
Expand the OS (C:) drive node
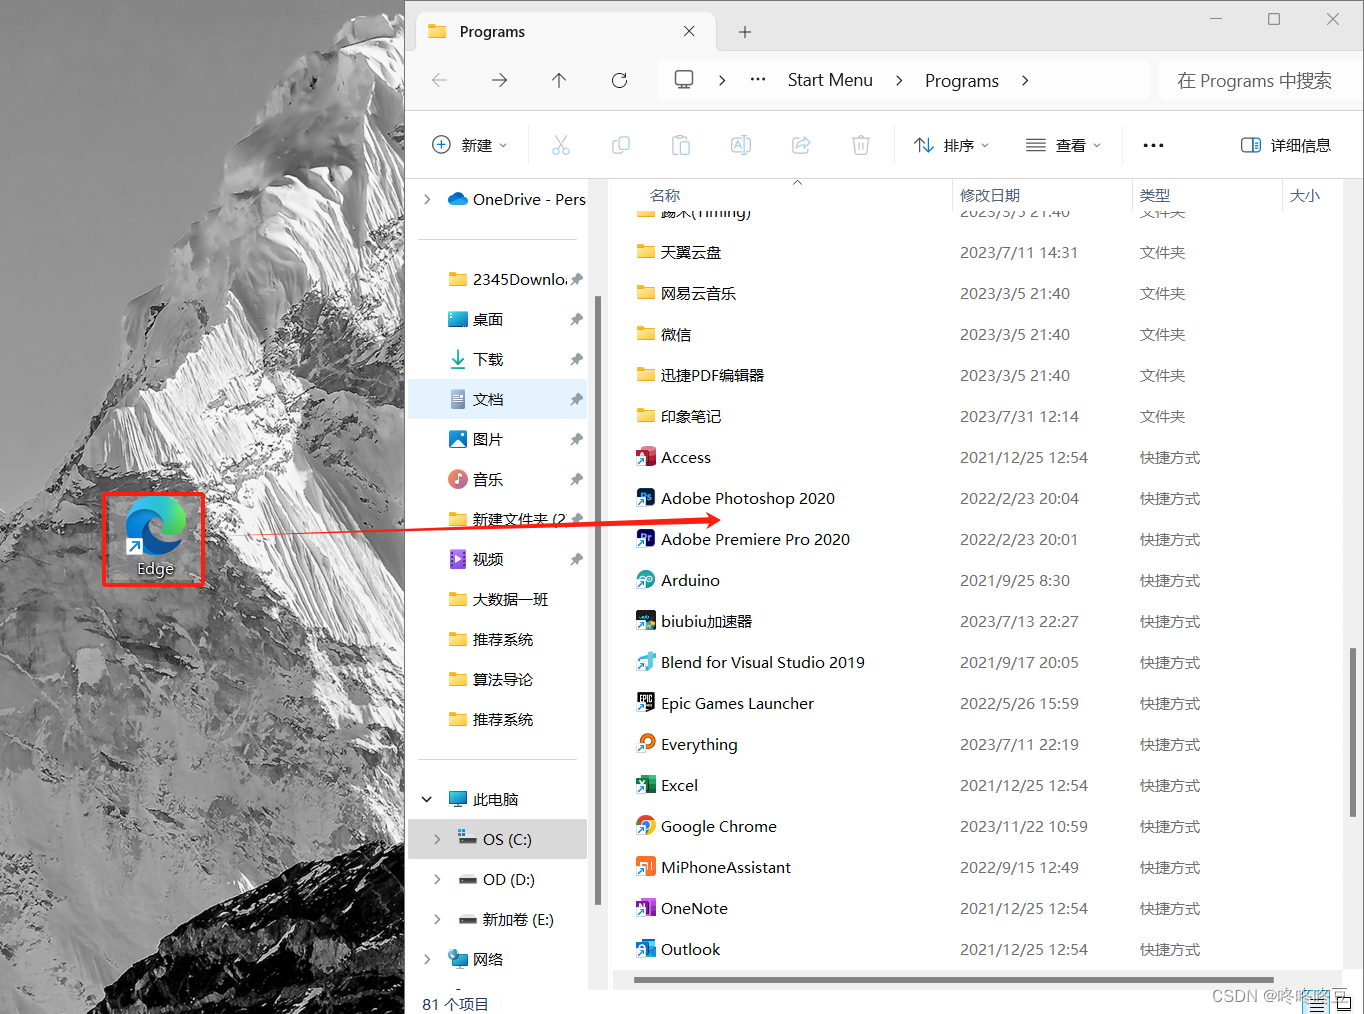click(437, 839)
